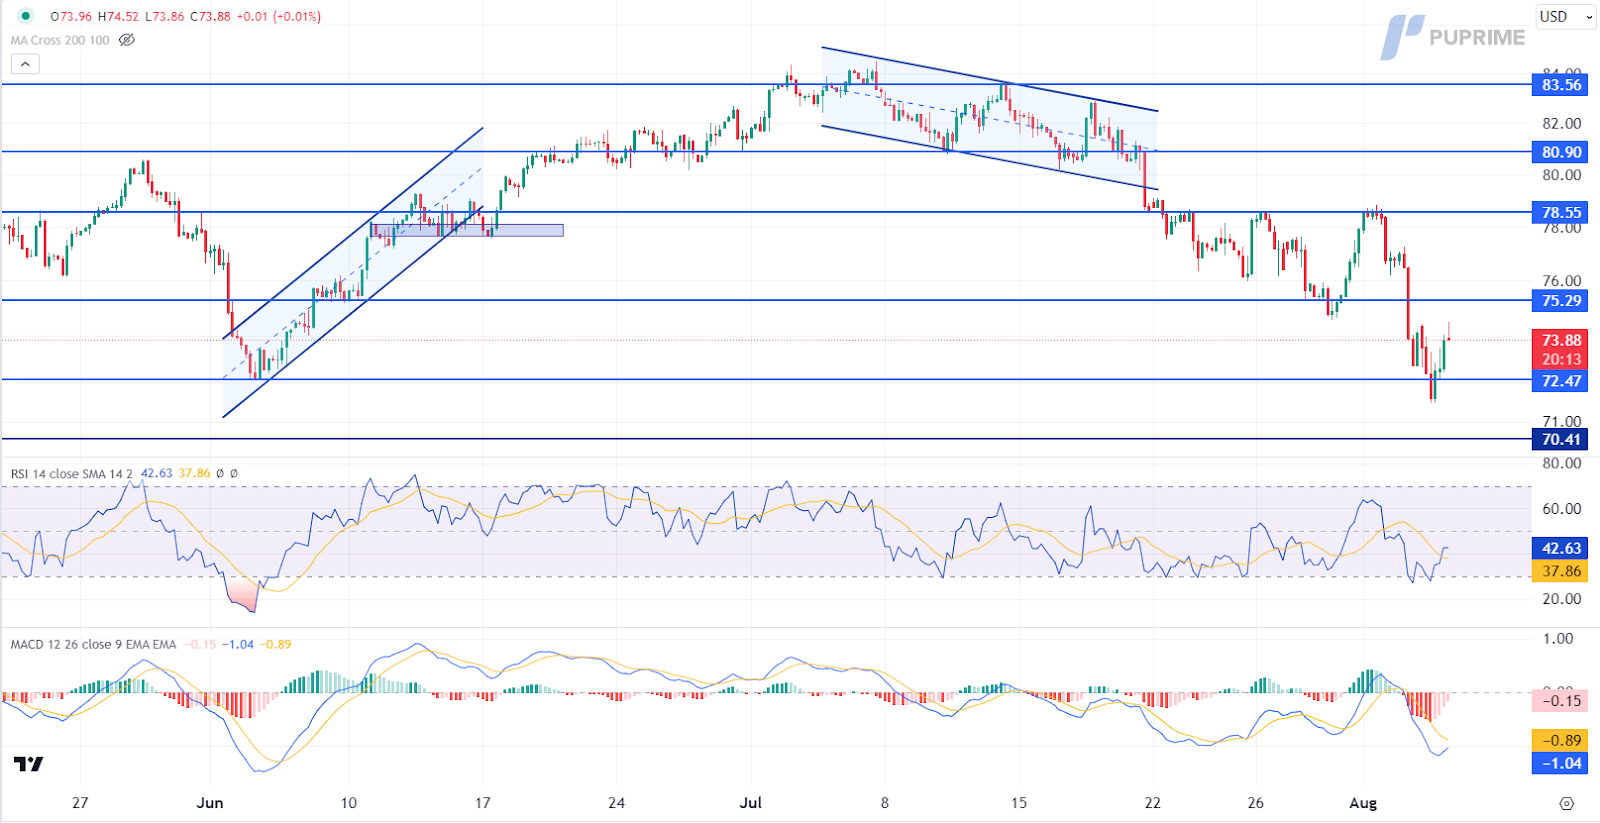Image resolution: width=1600 pixels, height=823 pixels.
Task: Click the 80.90 price level label
Action: click(x=1560, y=152)
